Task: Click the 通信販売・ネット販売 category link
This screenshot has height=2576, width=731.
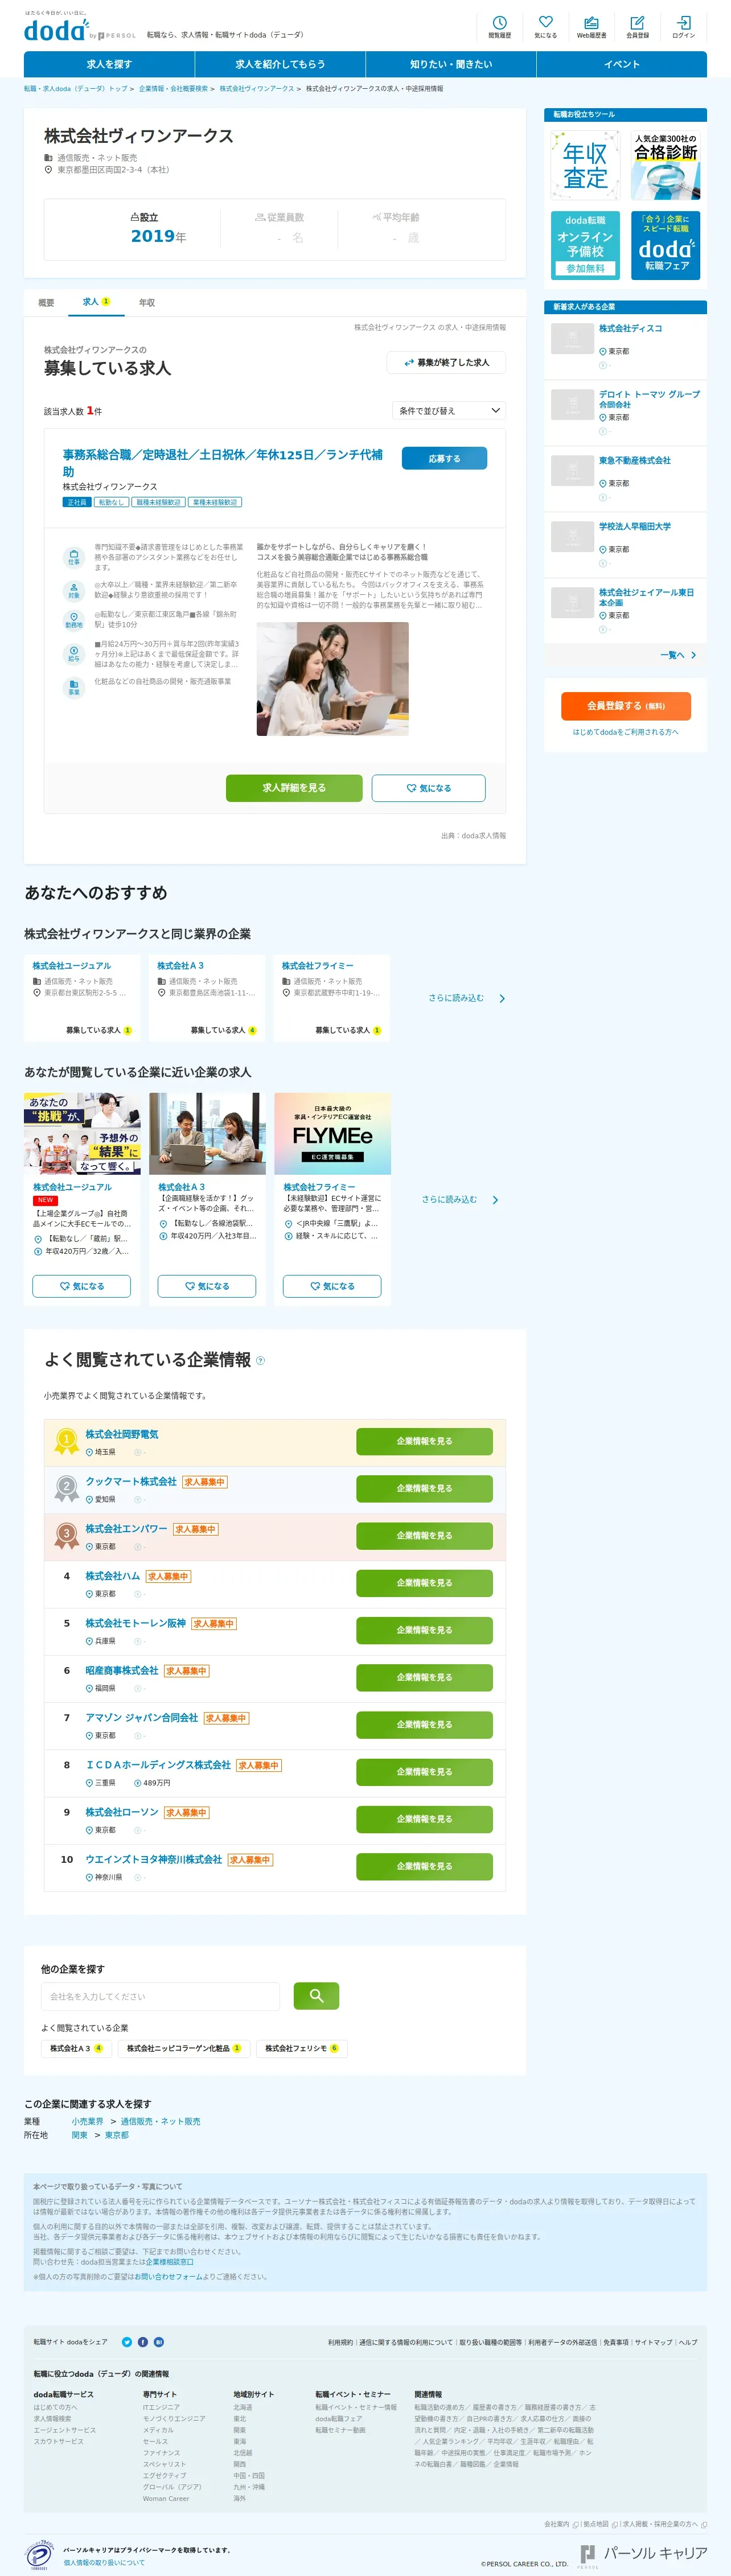Action: point(160,2121)
